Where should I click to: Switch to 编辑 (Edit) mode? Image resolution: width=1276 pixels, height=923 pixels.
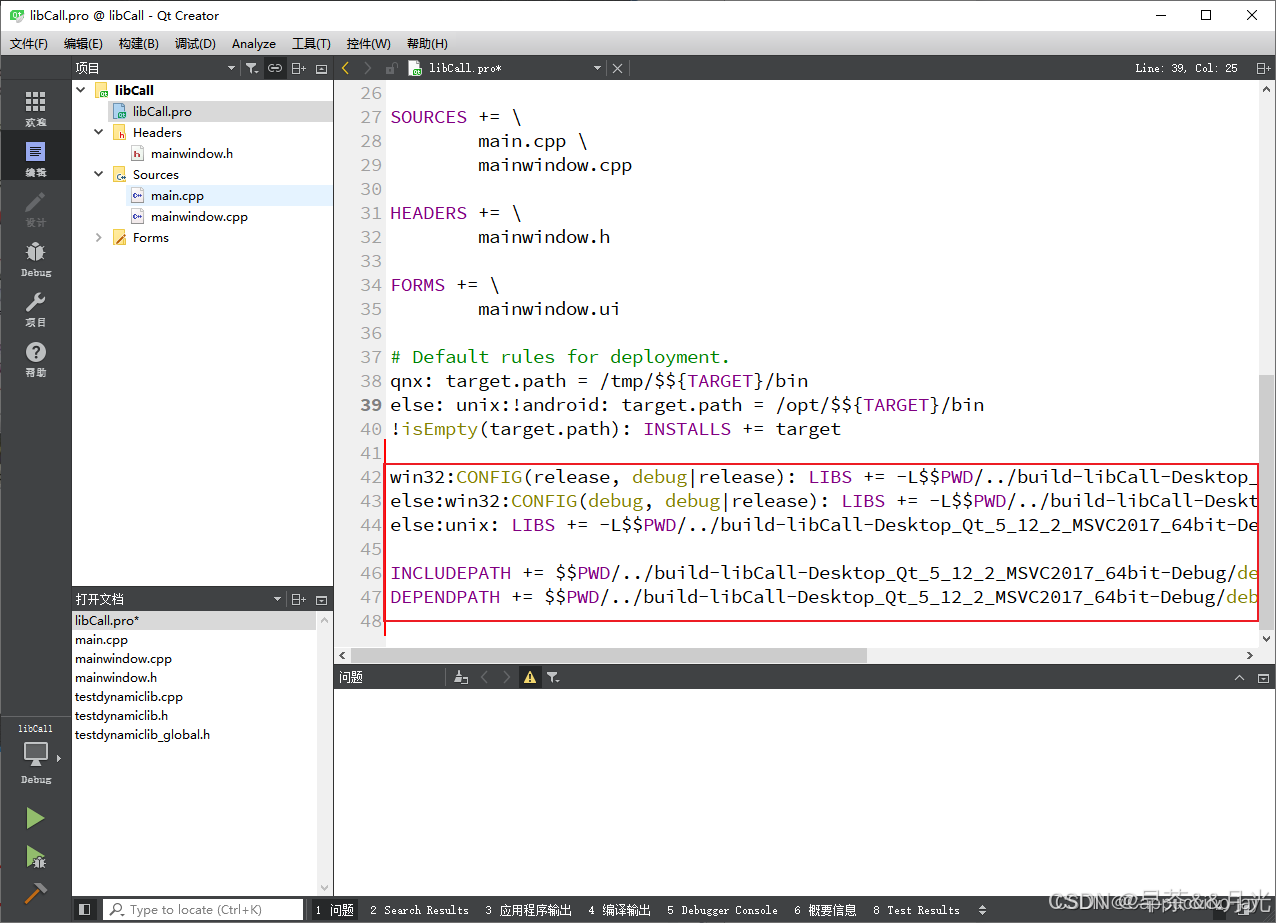coord(35,158)
